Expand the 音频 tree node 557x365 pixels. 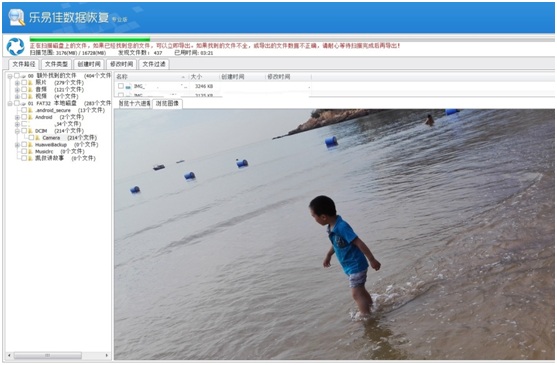[17, 89]
